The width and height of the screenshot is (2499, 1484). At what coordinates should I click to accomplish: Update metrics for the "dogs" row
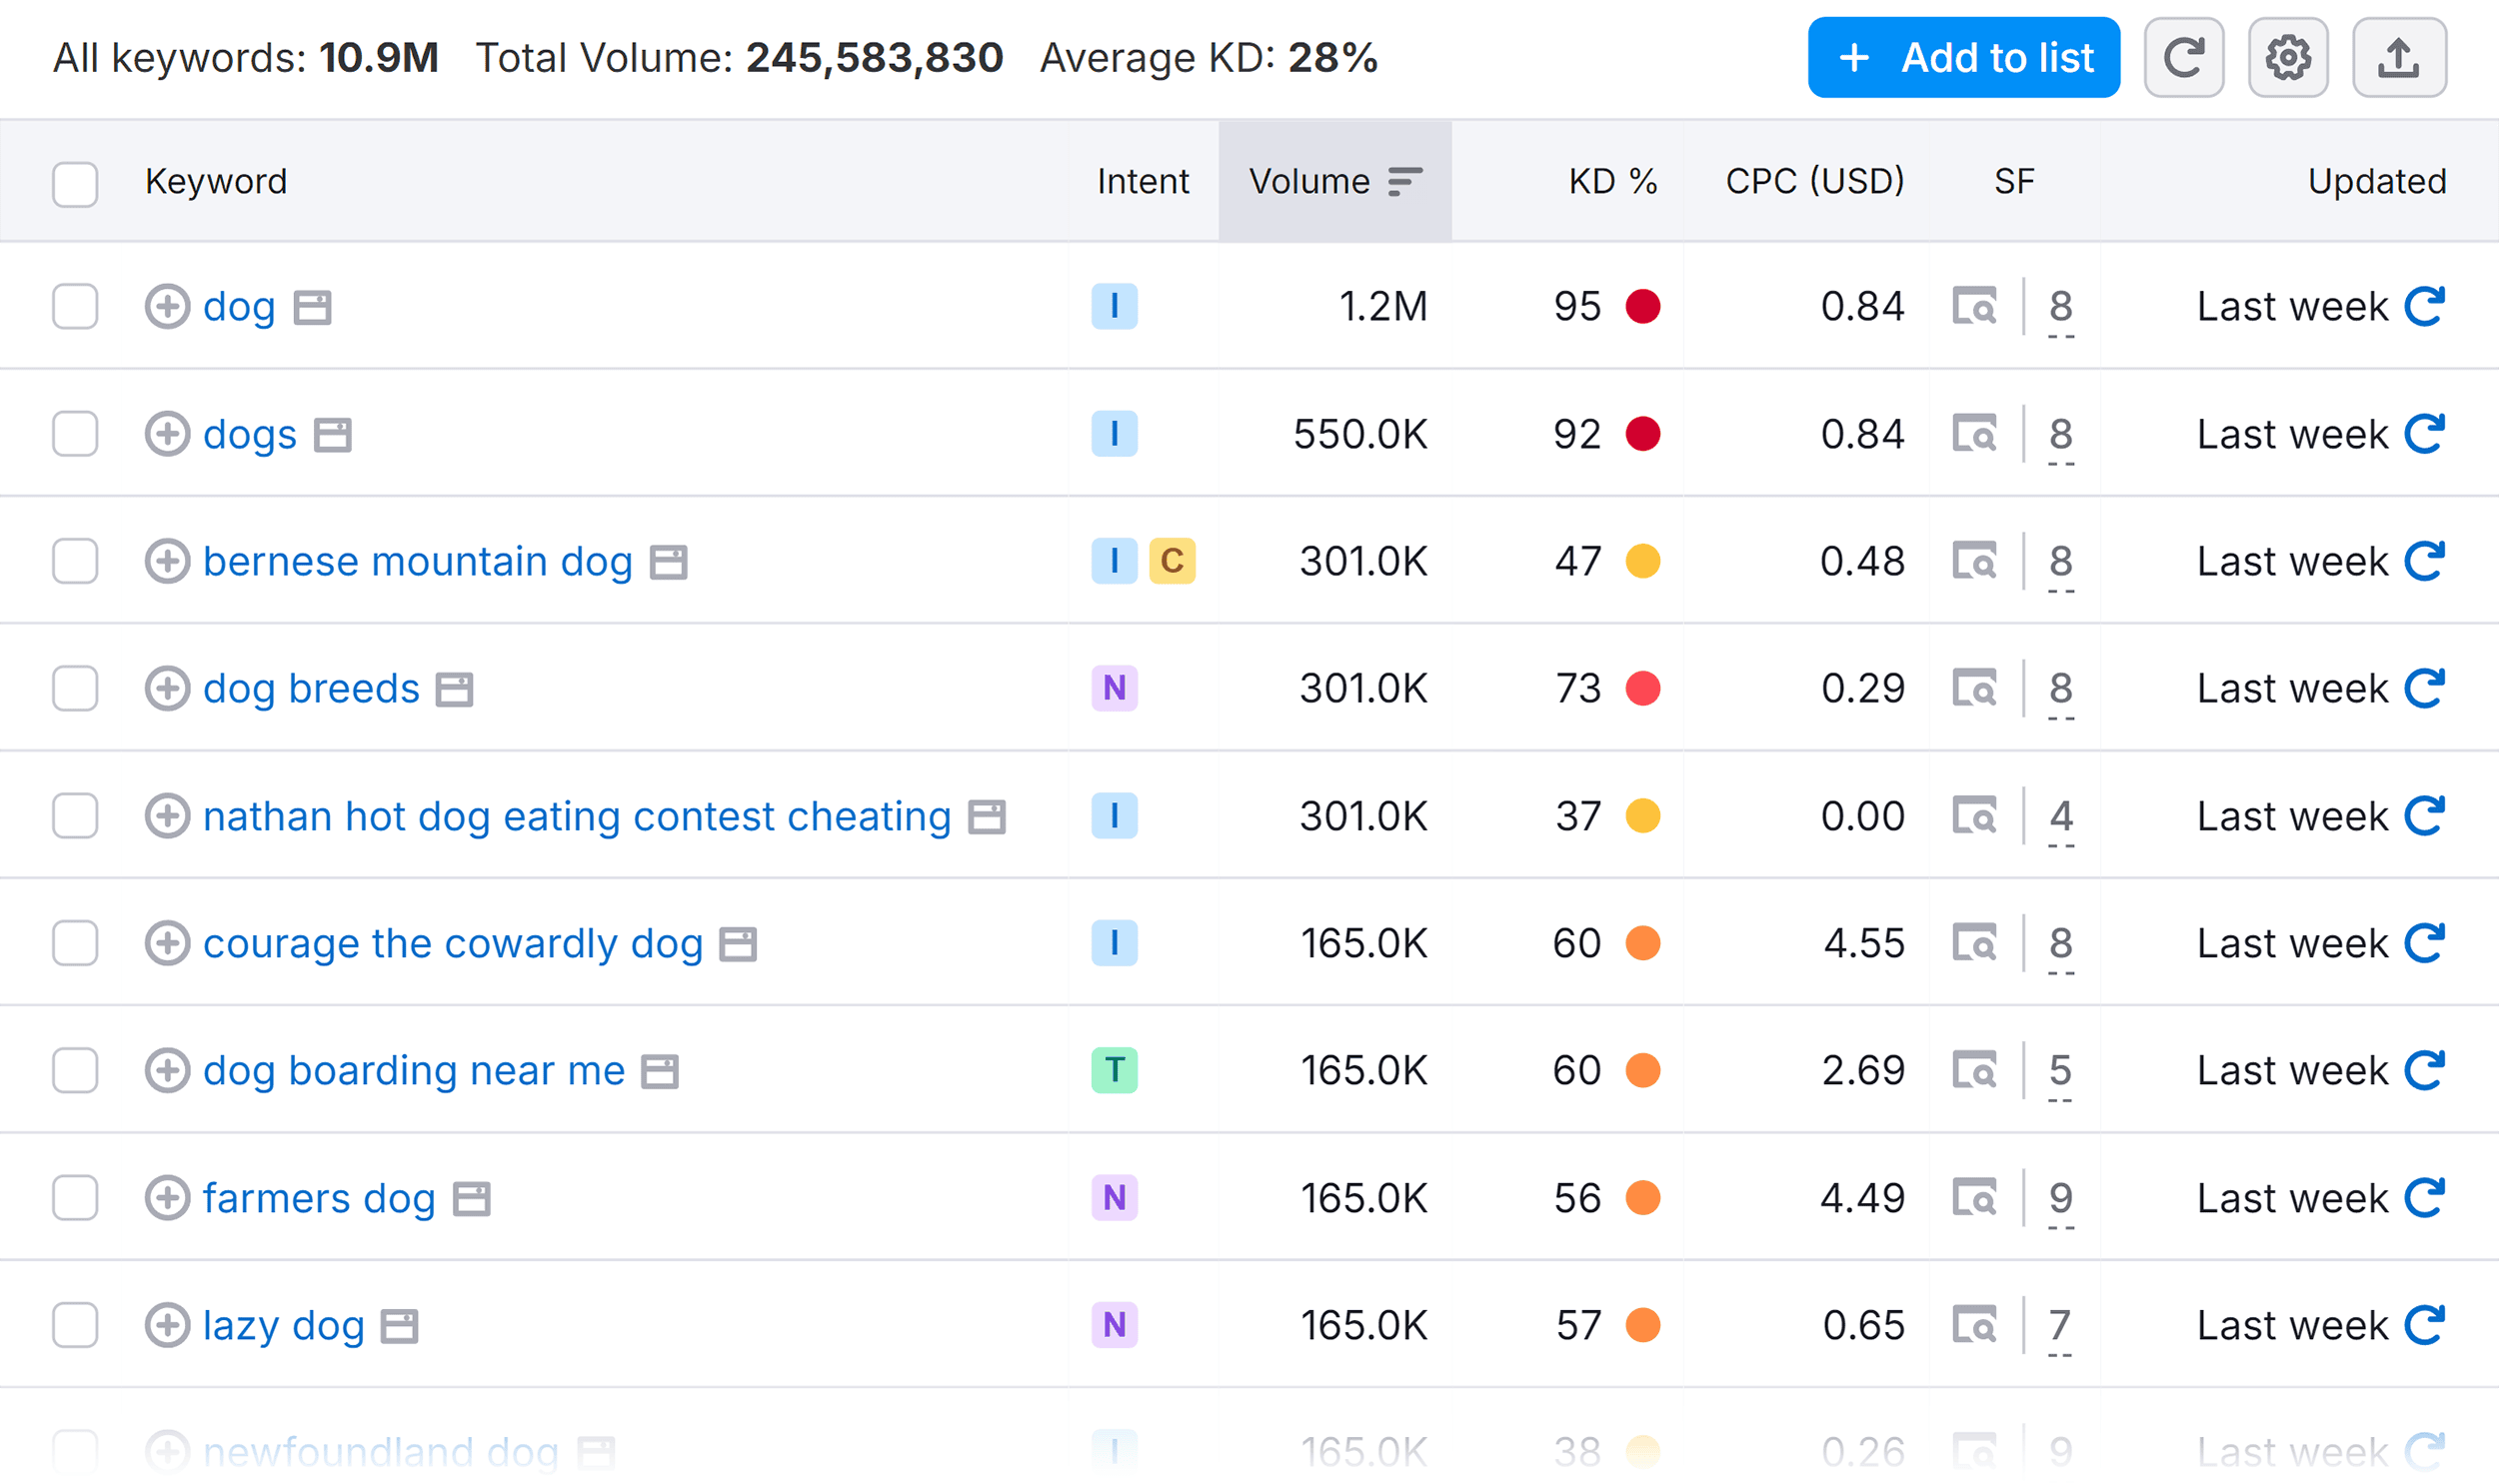tap(2427, 434)
